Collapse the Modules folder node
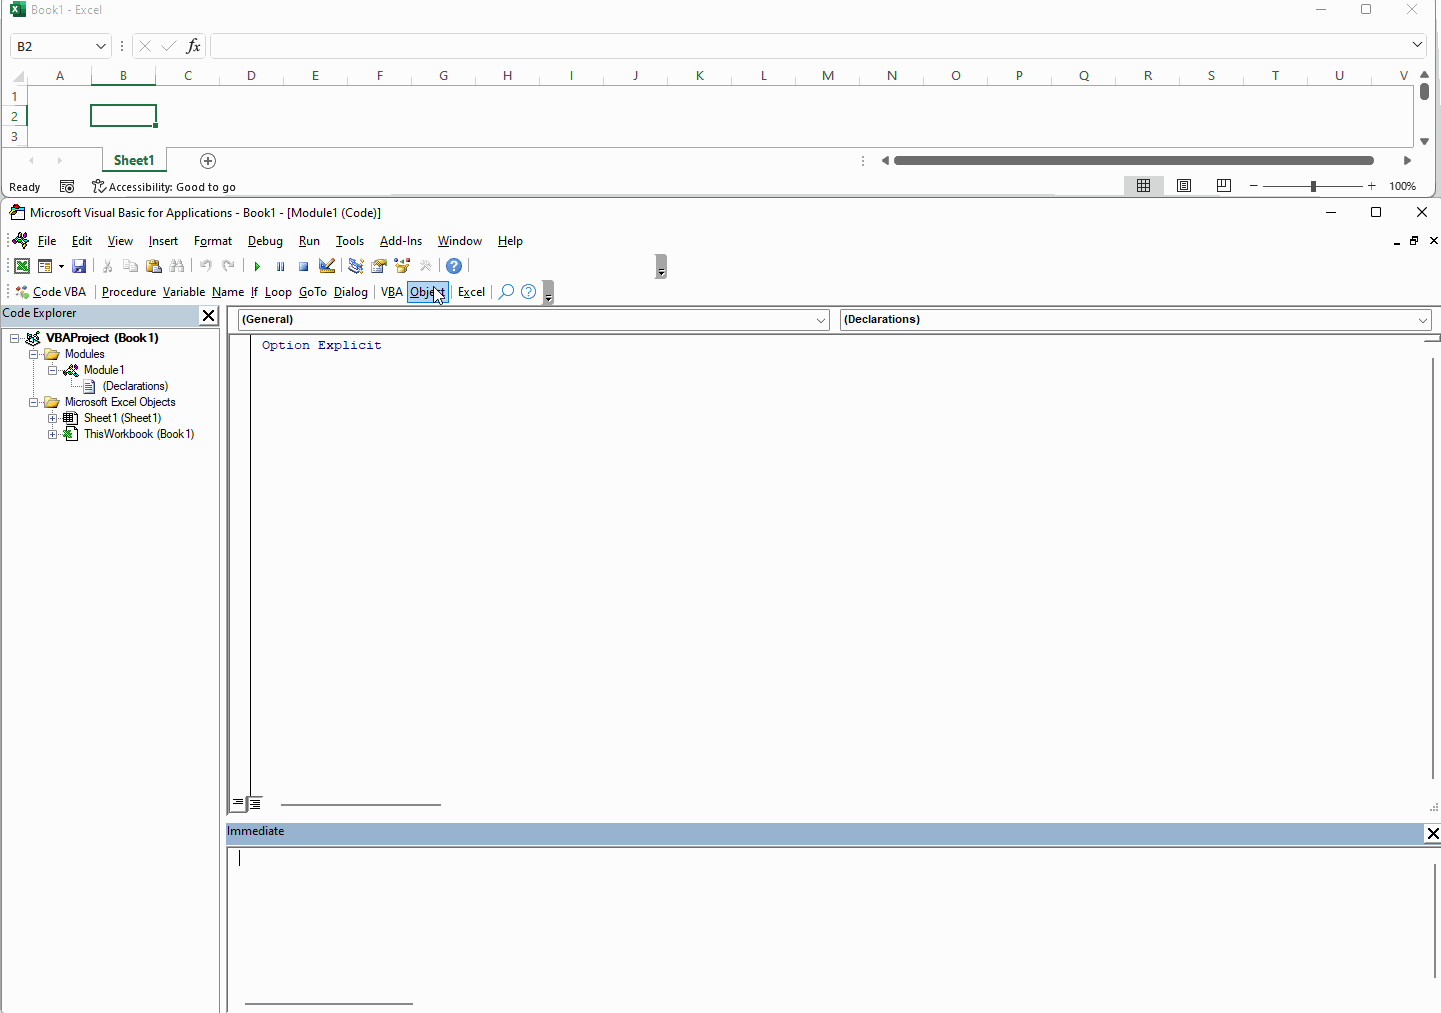1441x1013 pixels. (34, 354)
